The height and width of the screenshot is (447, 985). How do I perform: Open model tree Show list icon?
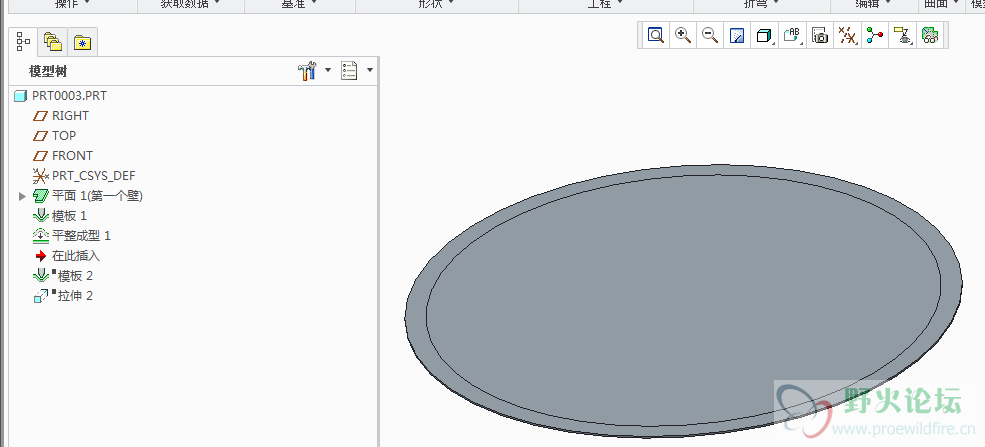pos(349,70)
